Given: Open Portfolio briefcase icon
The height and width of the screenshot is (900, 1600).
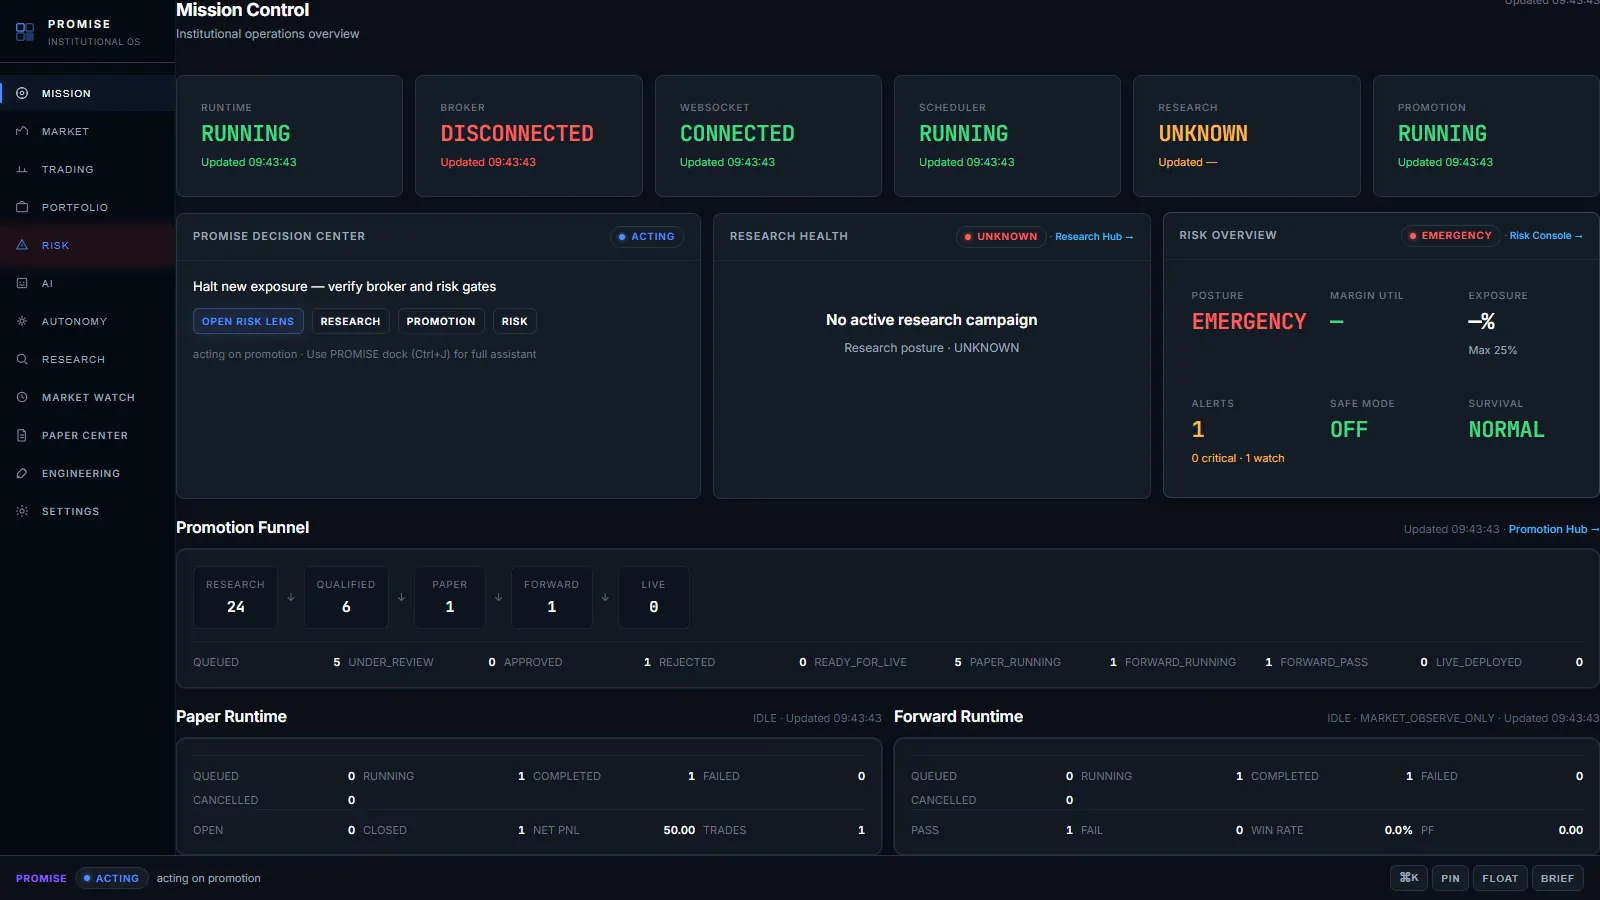Looking at the screenshot, I should [22, 207].
